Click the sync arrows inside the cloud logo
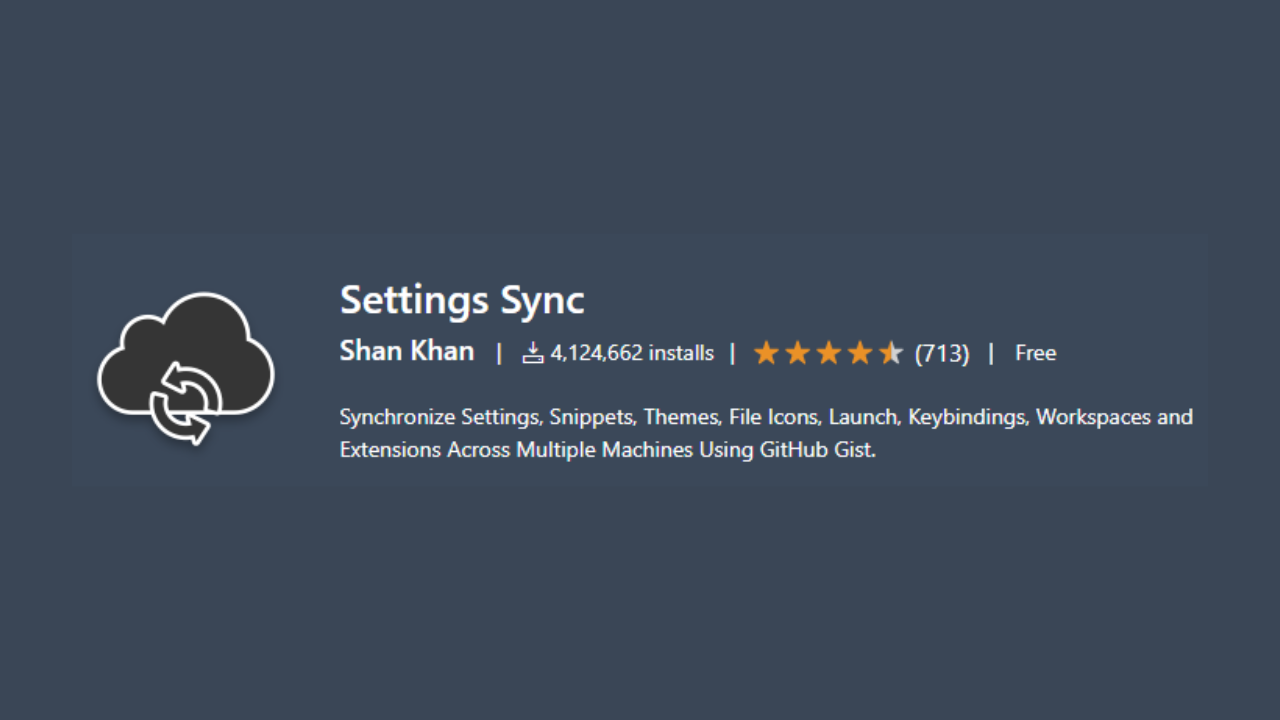Viewport: 1280px width, 720px height. point(186,403)
